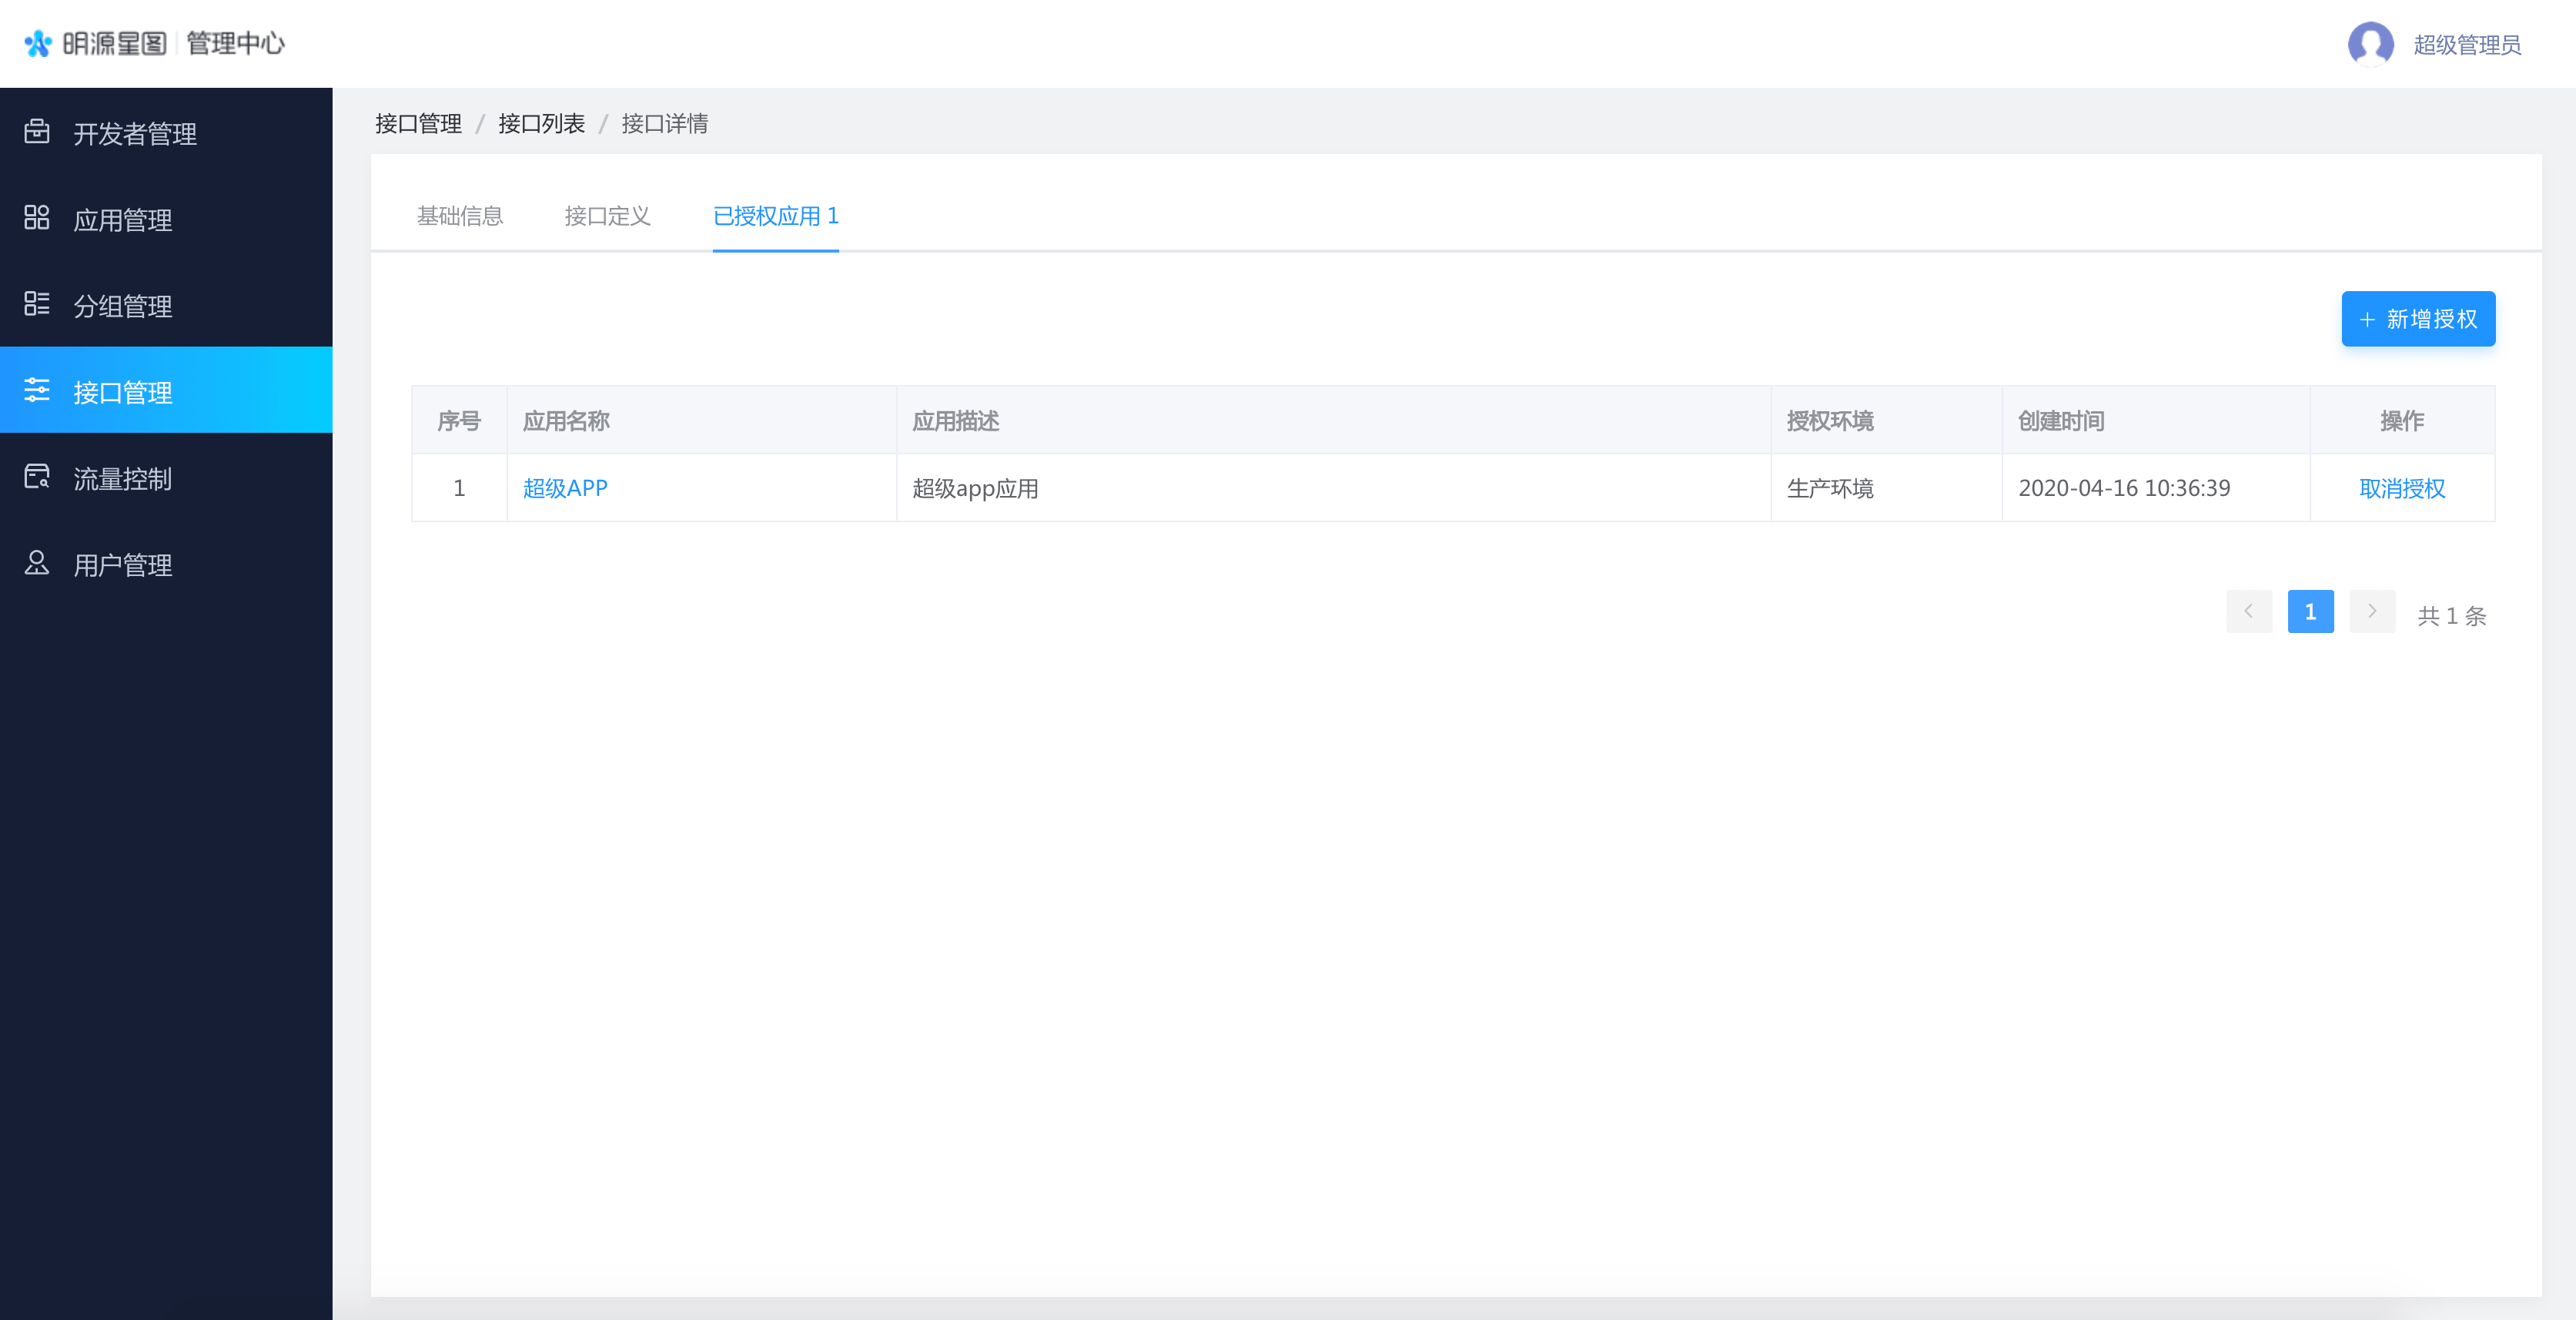
Task: Select page 1 in pagination
Action: 2310,611
